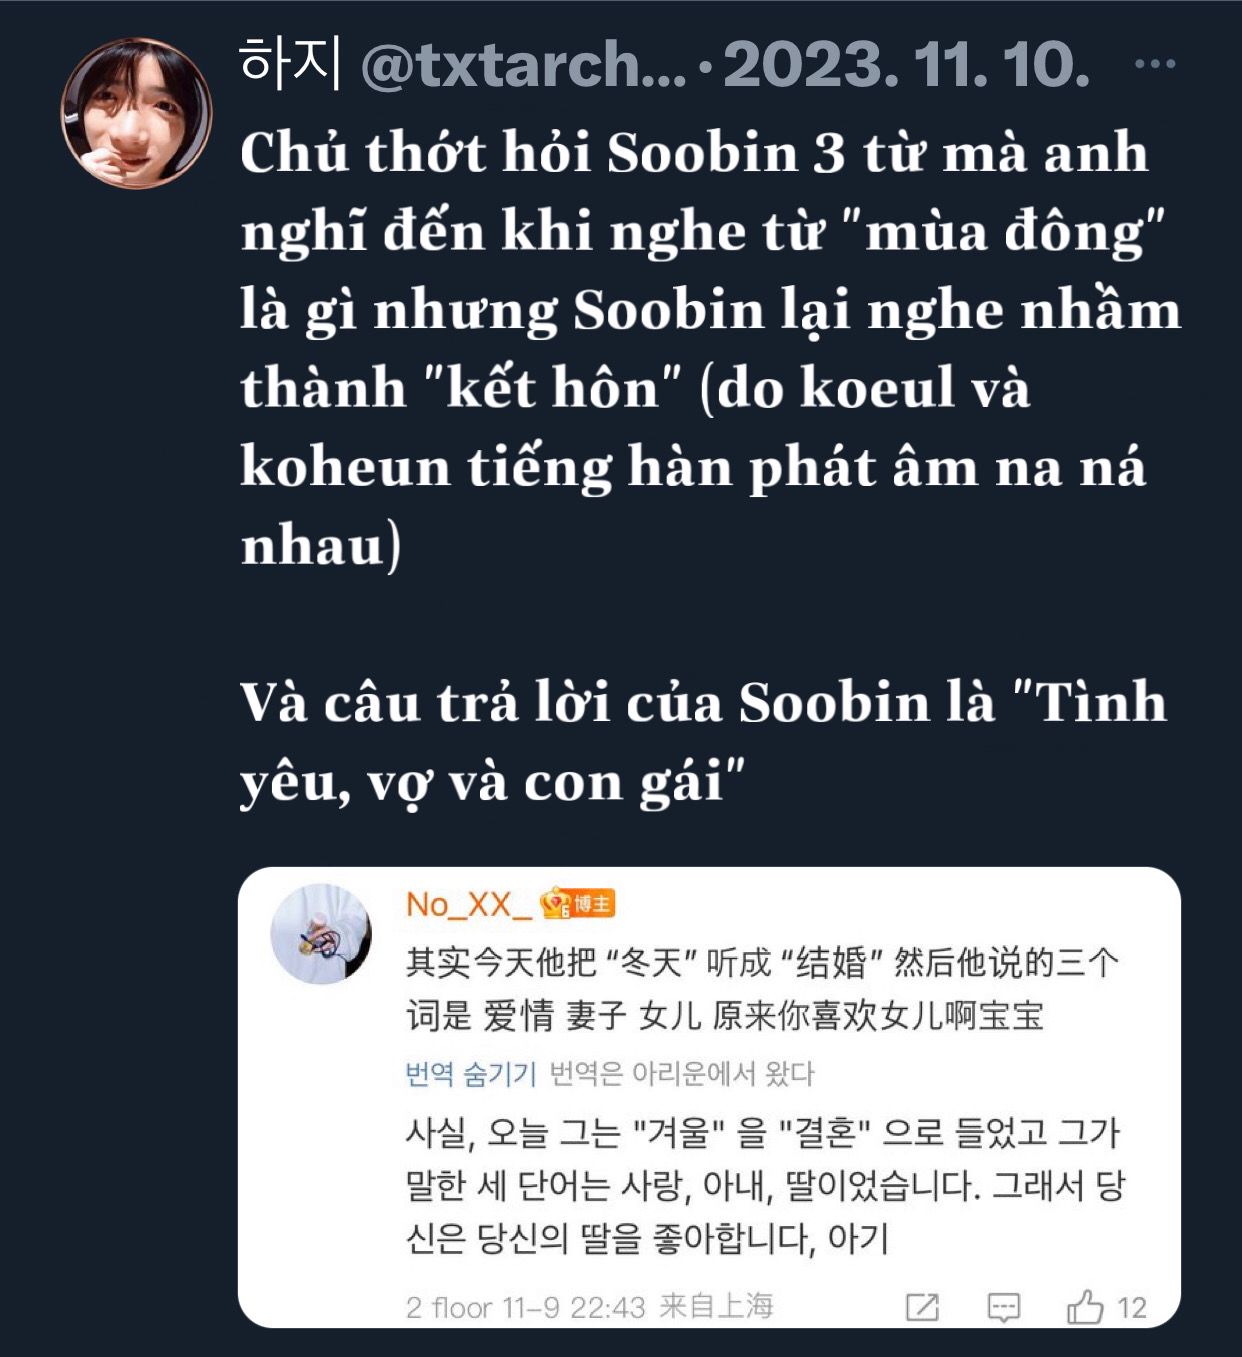
Task: Open the tweet date 2023. 11. 10.
Action: (906, 65)
